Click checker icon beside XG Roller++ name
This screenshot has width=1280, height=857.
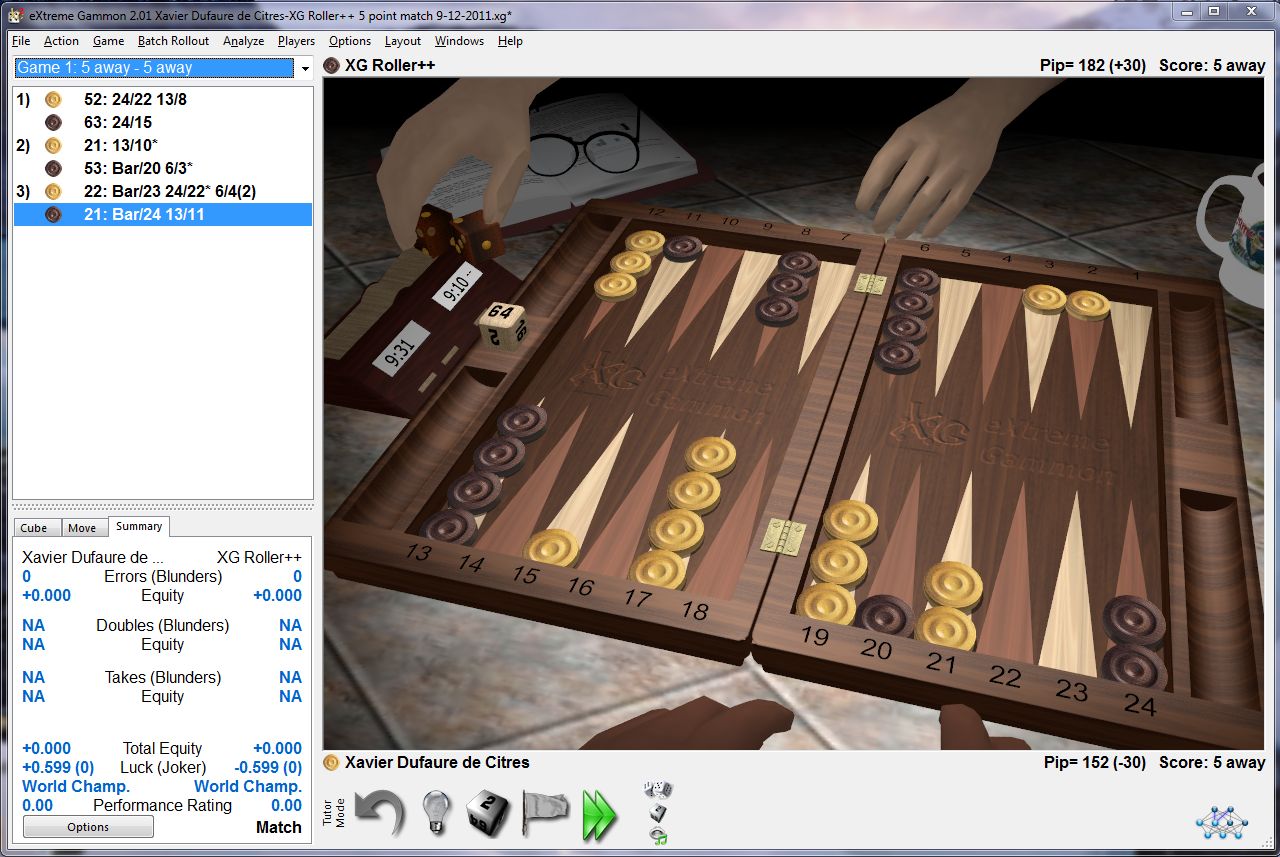(331, 65)
